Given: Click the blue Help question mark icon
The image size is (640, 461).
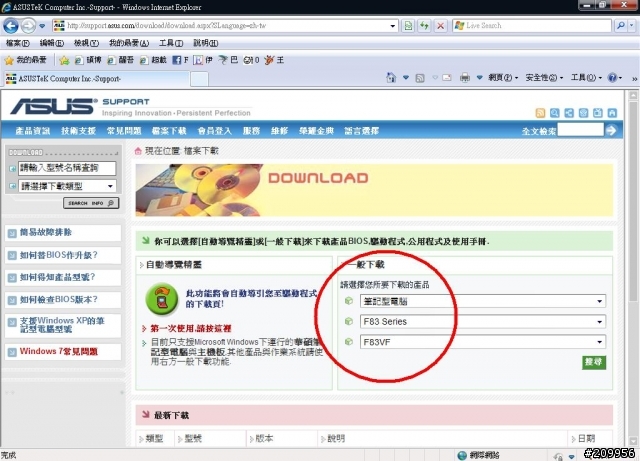Looking at the screenshot, I should (612, 78).
